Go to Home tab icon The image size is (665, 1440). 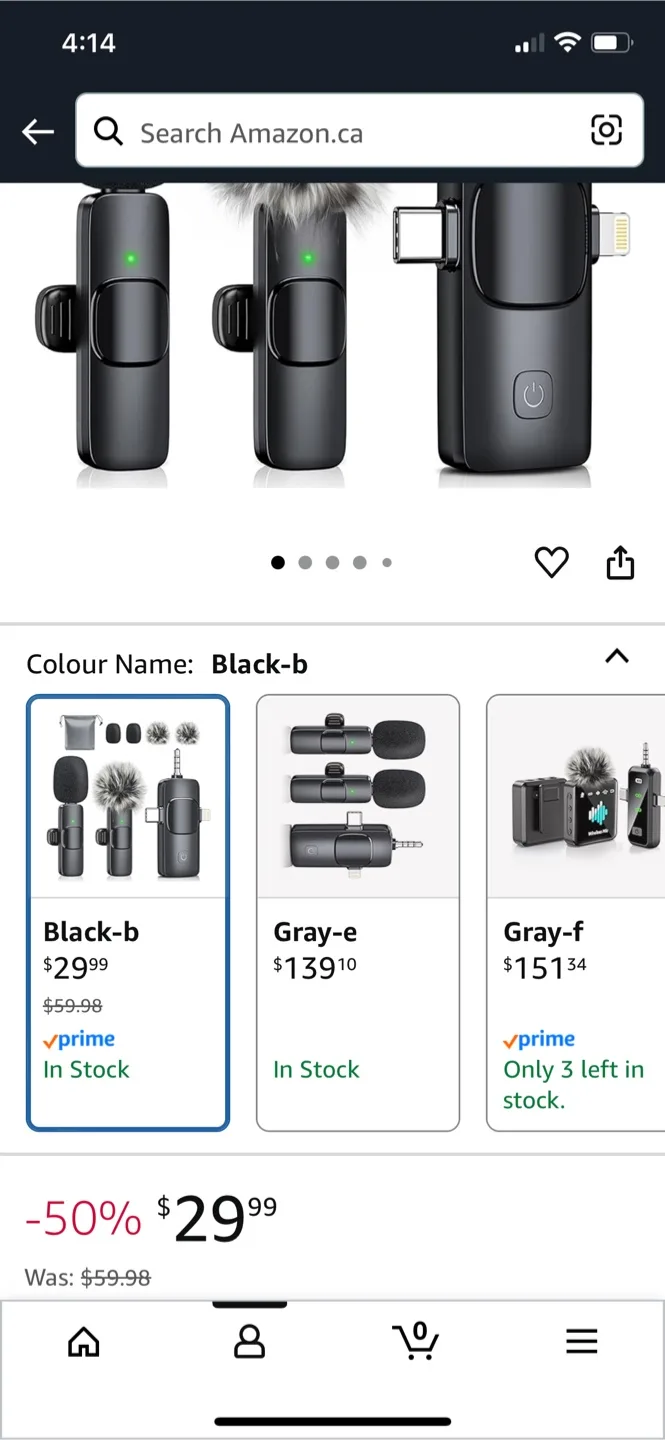(x=84, y=1342)
